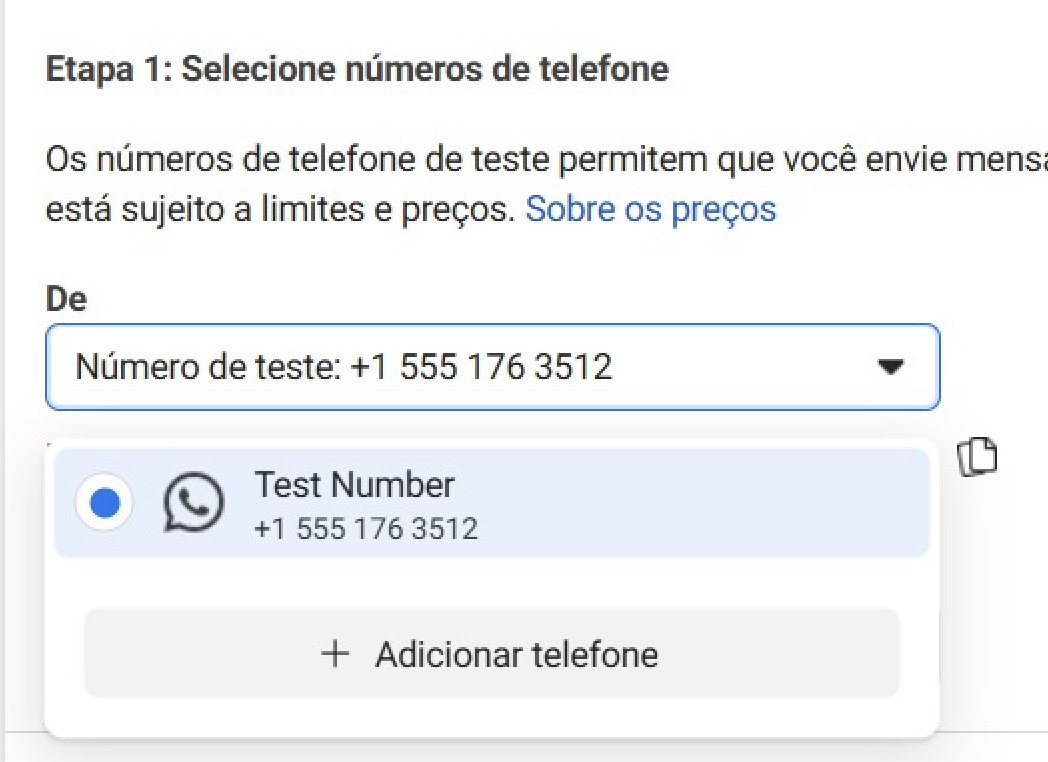Click the plus icon in Adicionar telefone
This screenshot has height=762, width=1048.
335,654
